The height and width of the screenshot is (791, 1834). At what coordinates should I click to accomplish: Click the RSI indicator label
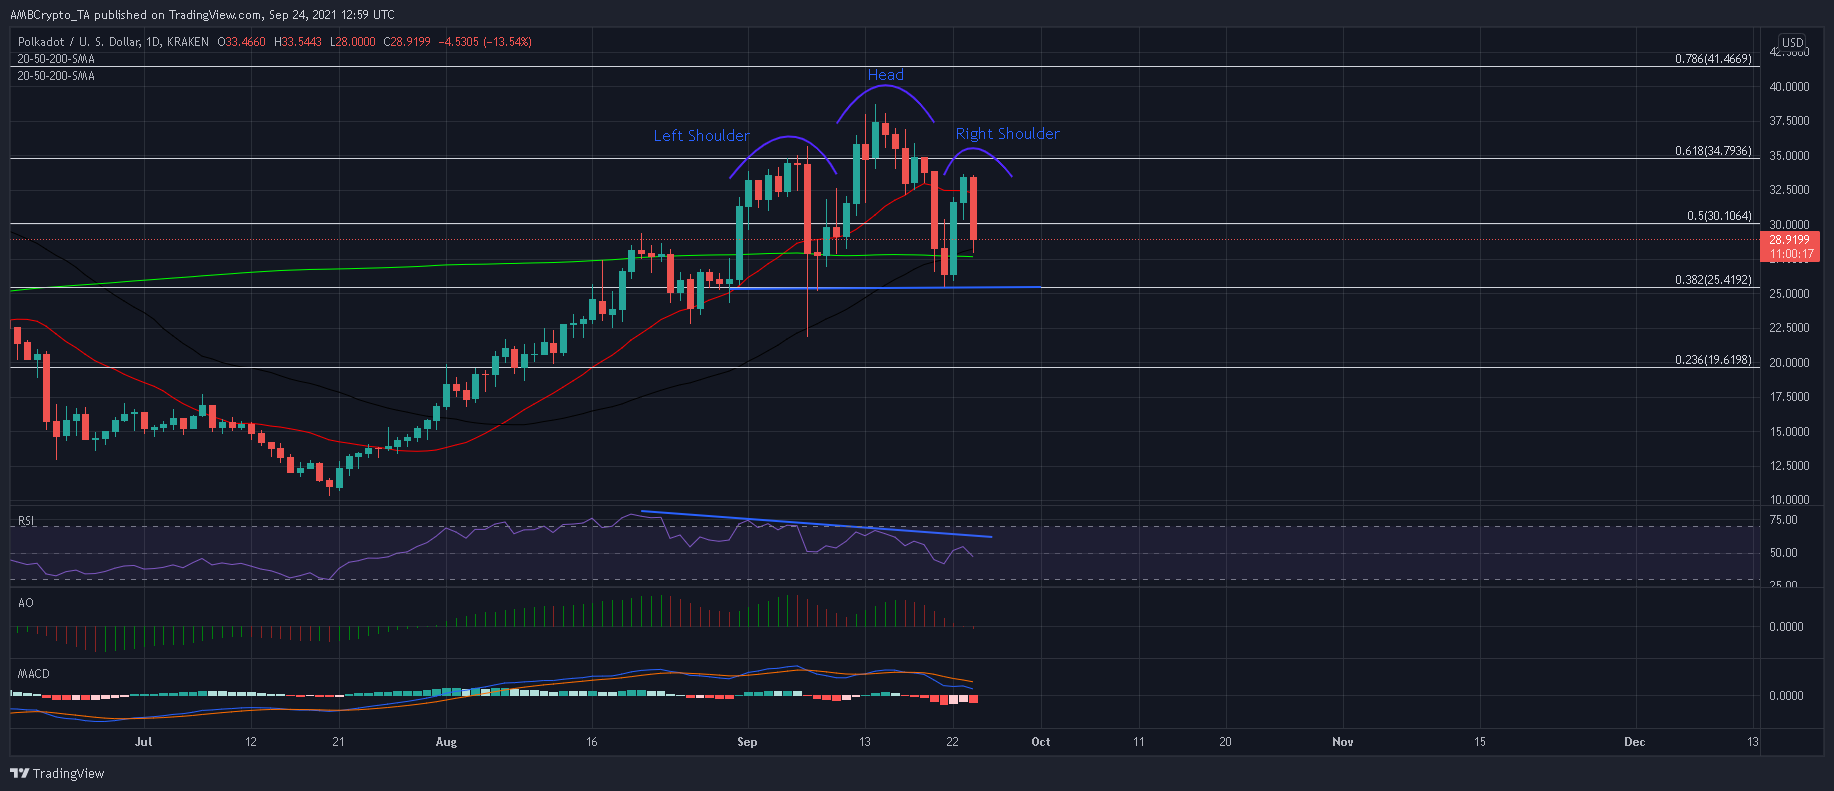[x=27, y=521]
